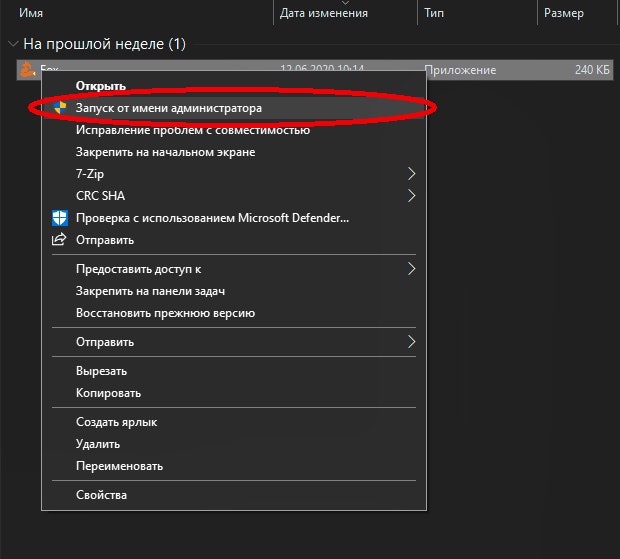Open Свойства at the menu bottom
Screen dimensions: 620x559
click(234, 495)
